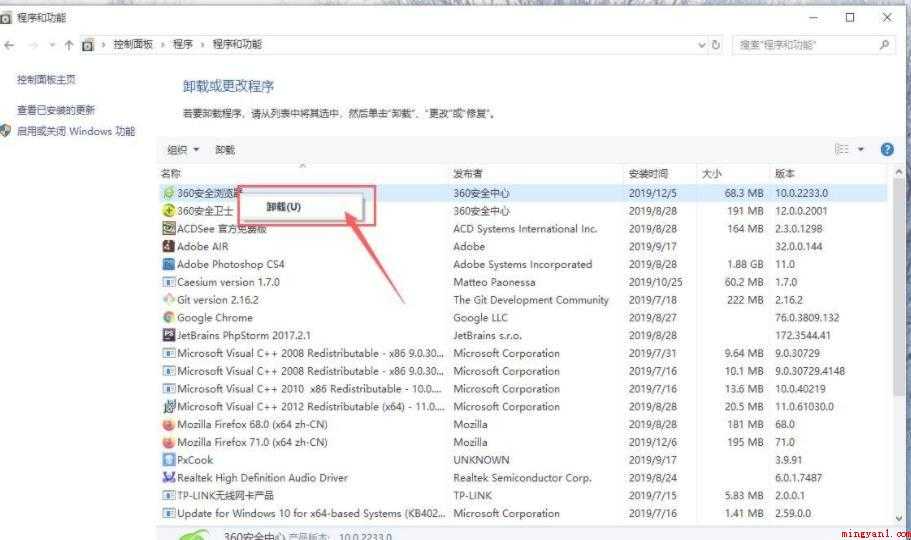Image resolution: width=911 pixels, height=540 pixels.
Task: Click the Visual C++ 2012 icon
Action: tap(168, 406)
